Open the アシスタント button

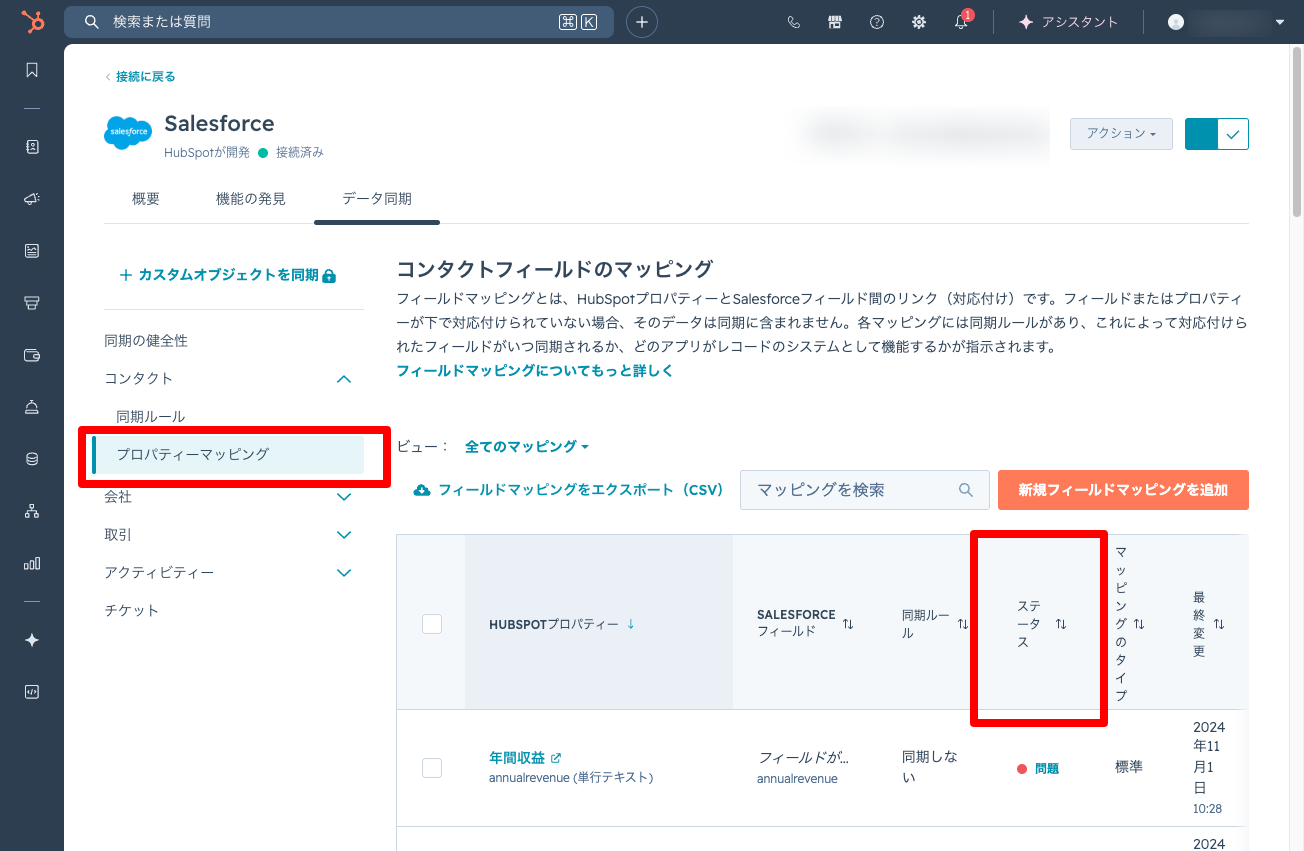coord(1068,22)
